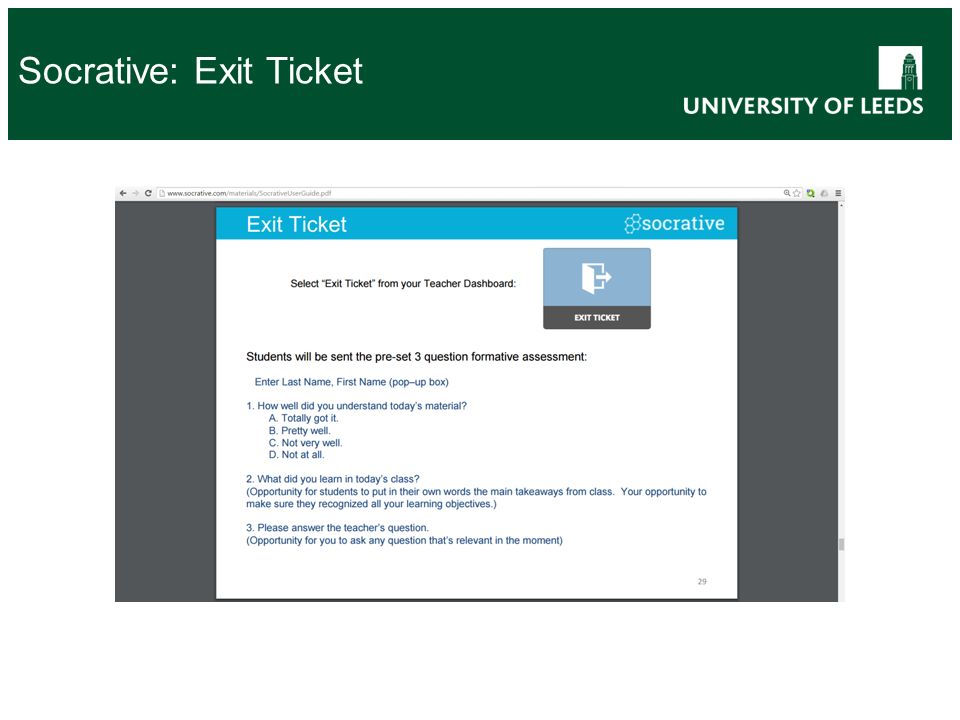Click 'UNIVERSITY OF LEEDS' text
This screenshot has width=960, height=720.
click(x=803, y=106)
